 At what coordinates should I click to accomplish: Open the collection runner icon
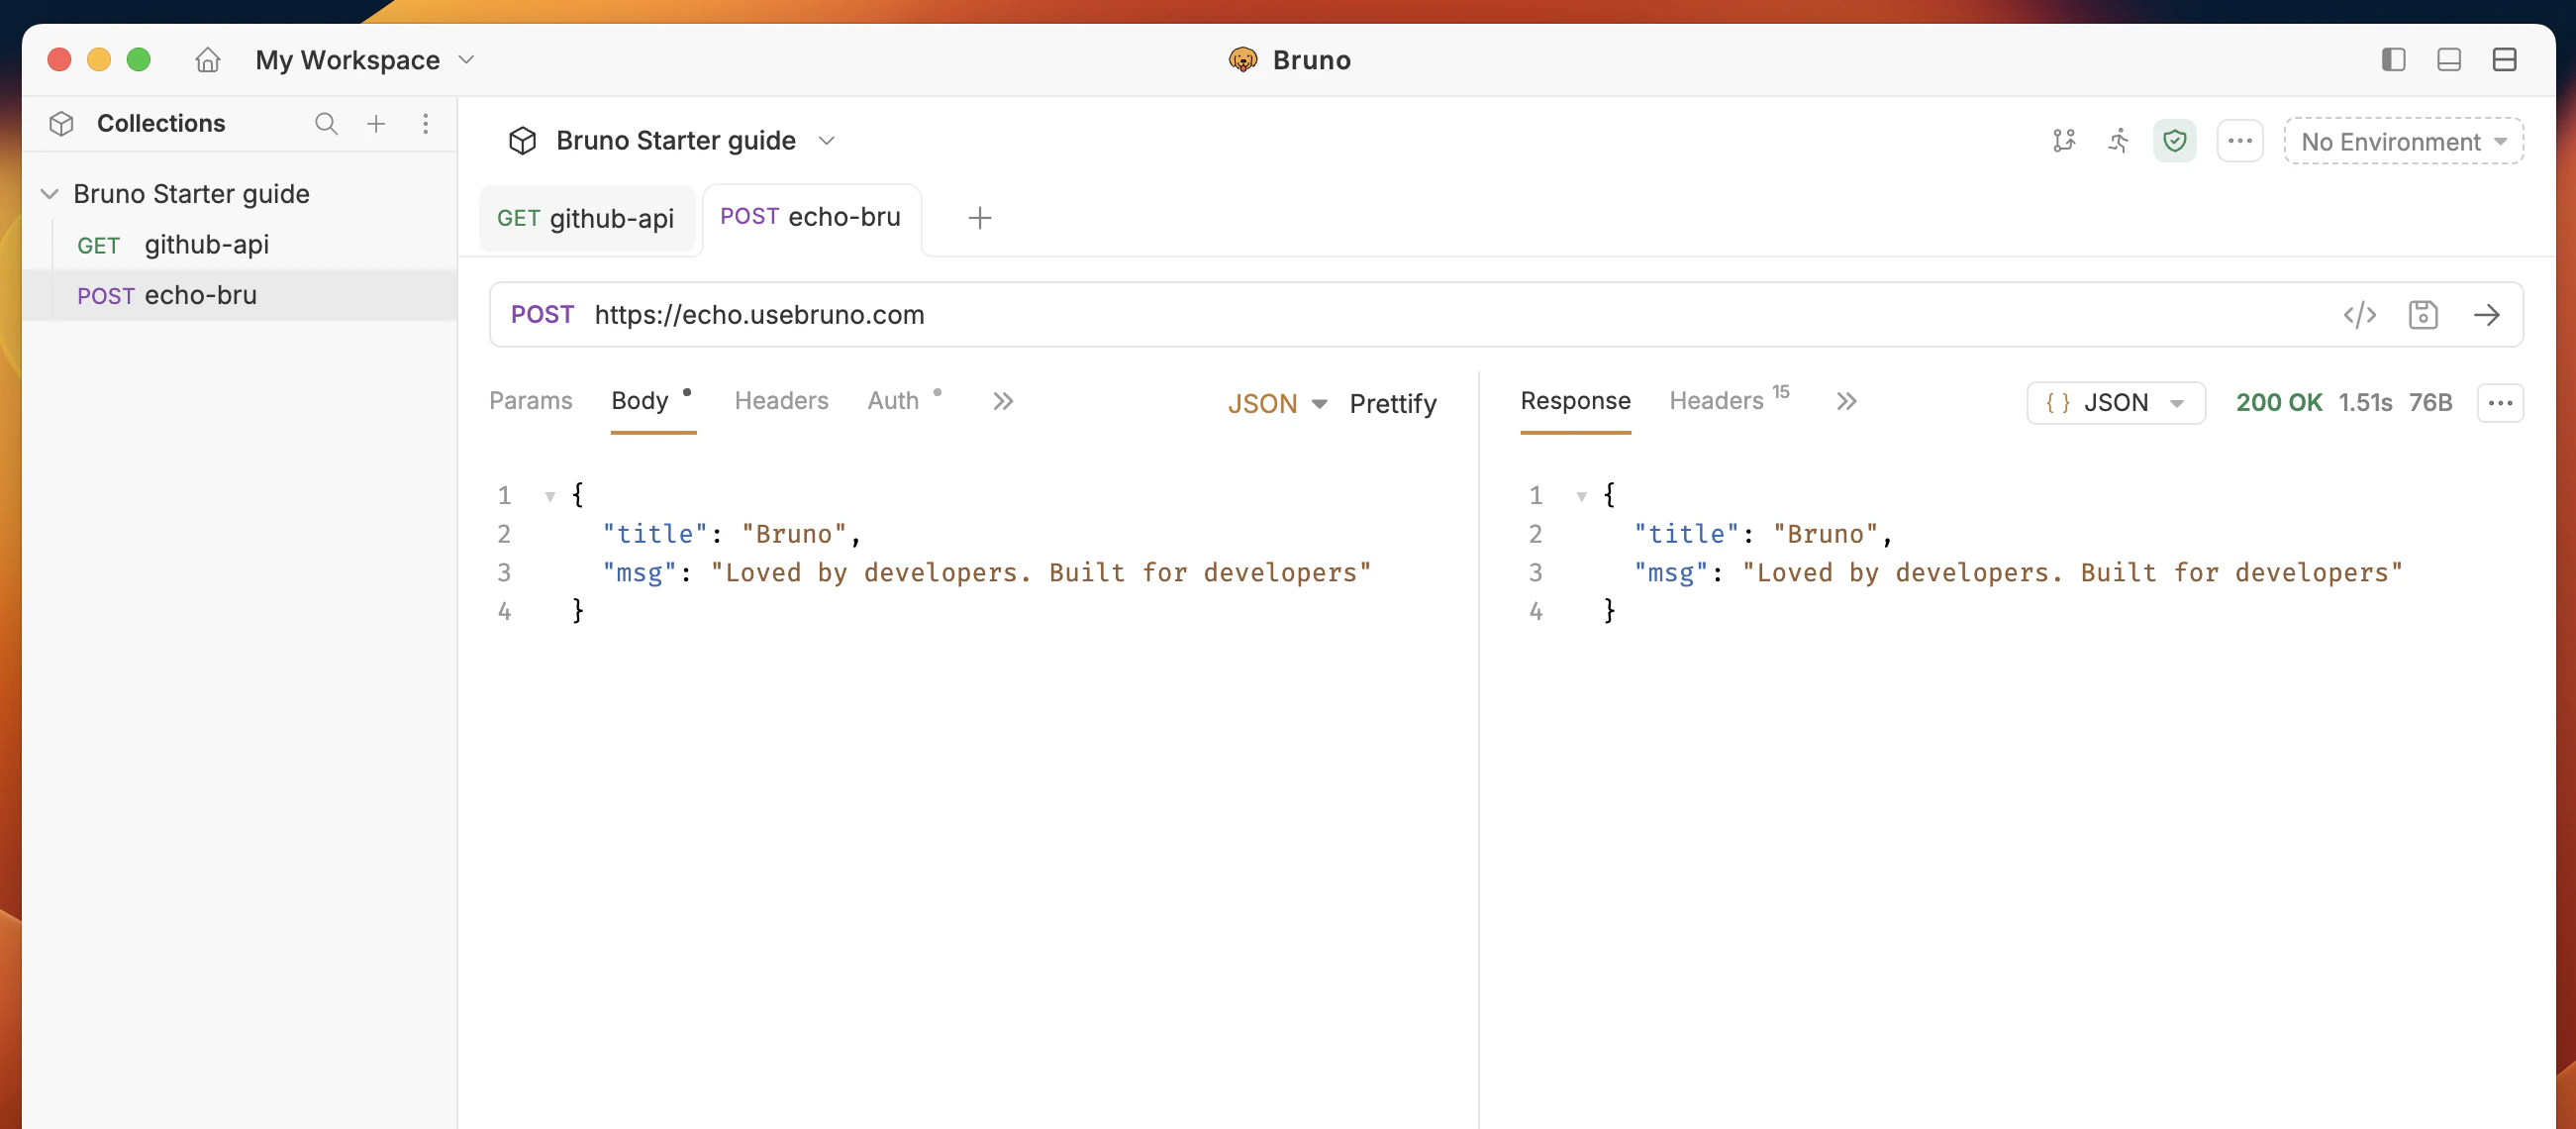(2119, 141)
